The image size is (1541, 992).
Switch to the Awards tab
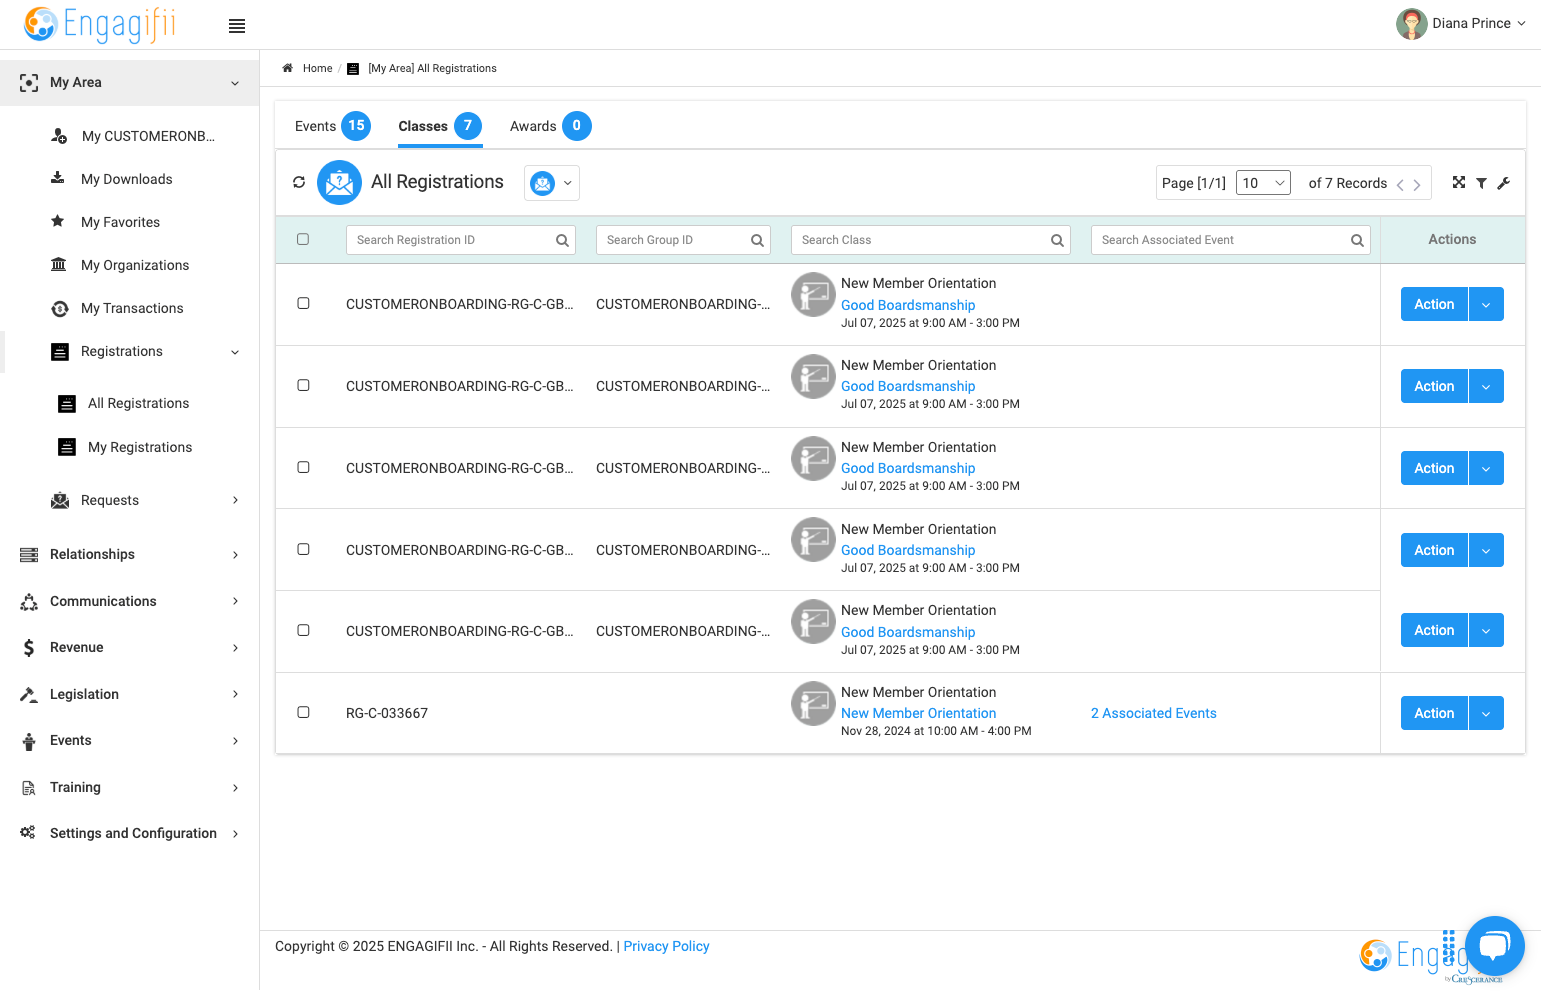(x=550, y=126)
